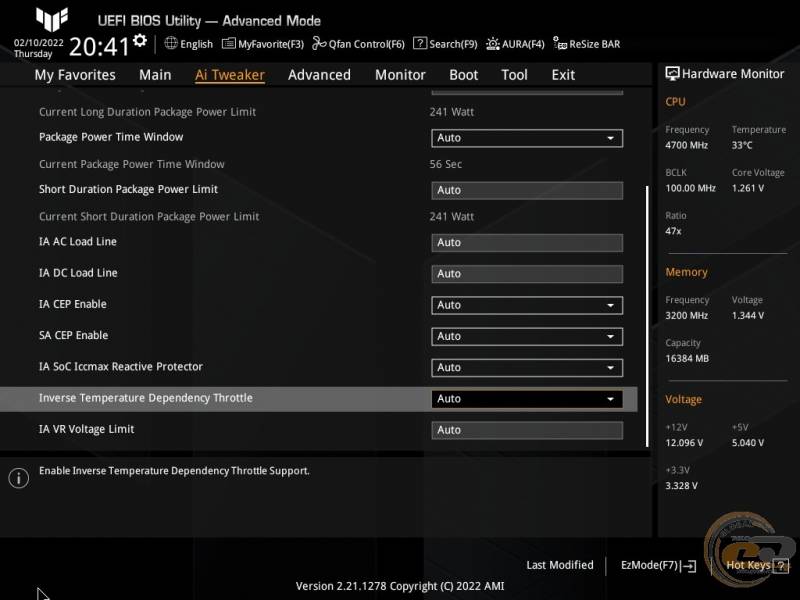Image resolution: width=800 pixels, height=600 pixels.
Task: Select the Ai Tweaker tab
Action: 230,75
